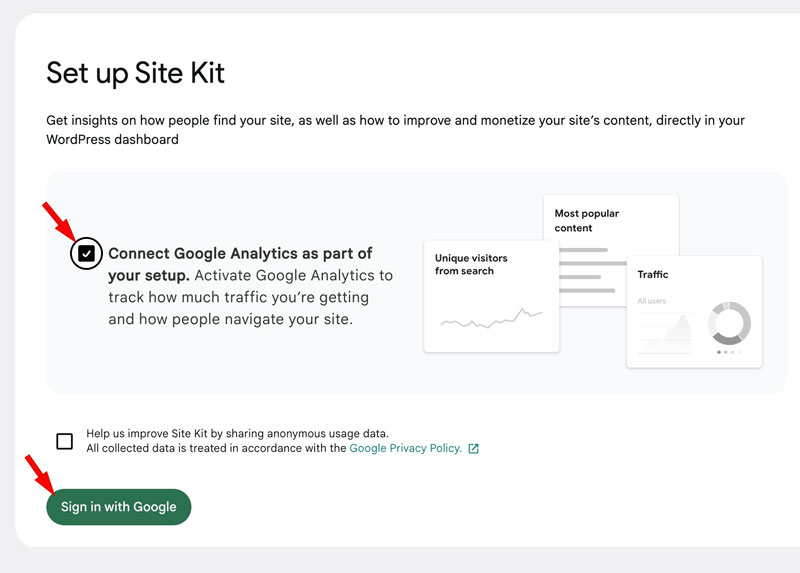Viewport: 800px width, 573px height.
Task: Click the Traffic card title
Action: pos(653,274)
